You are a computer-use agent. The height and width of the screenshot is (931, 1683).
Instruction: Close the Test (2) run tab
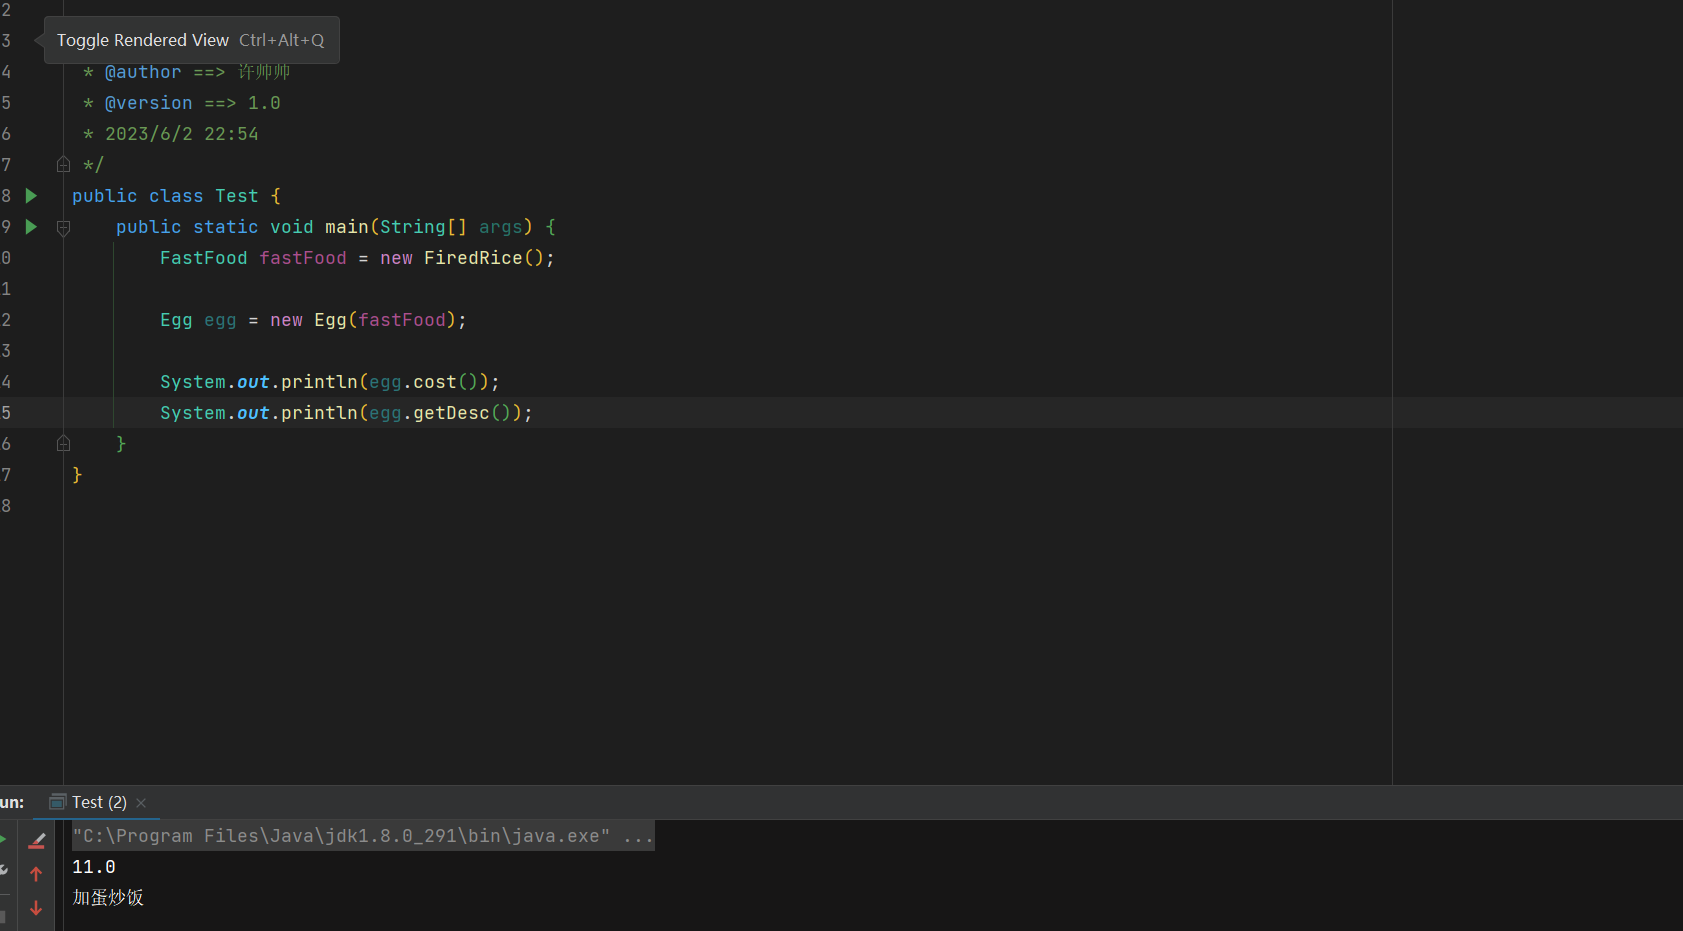141,803
